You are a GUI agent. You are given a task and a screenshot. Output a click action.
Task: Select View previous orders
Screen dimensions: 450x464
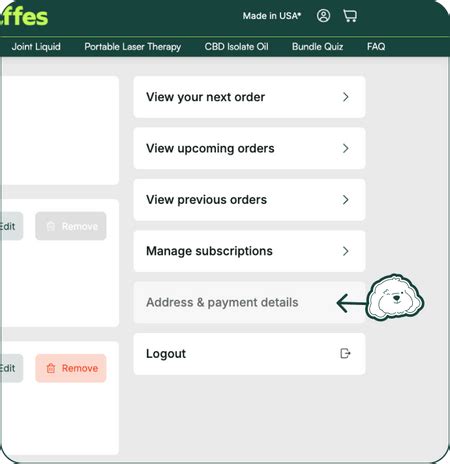[x=249, y=200]
